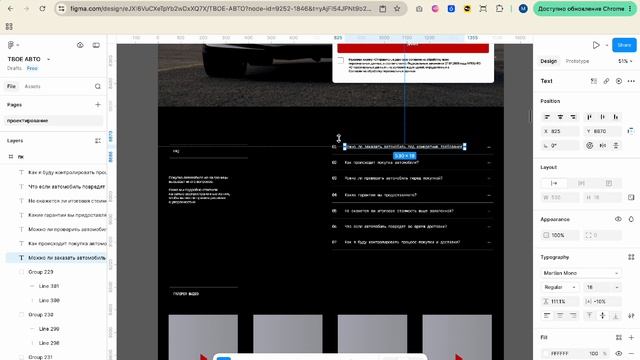Select fixed size text resizing
The height and width of the screenshot is (360, 640).
tap(609, 183)
